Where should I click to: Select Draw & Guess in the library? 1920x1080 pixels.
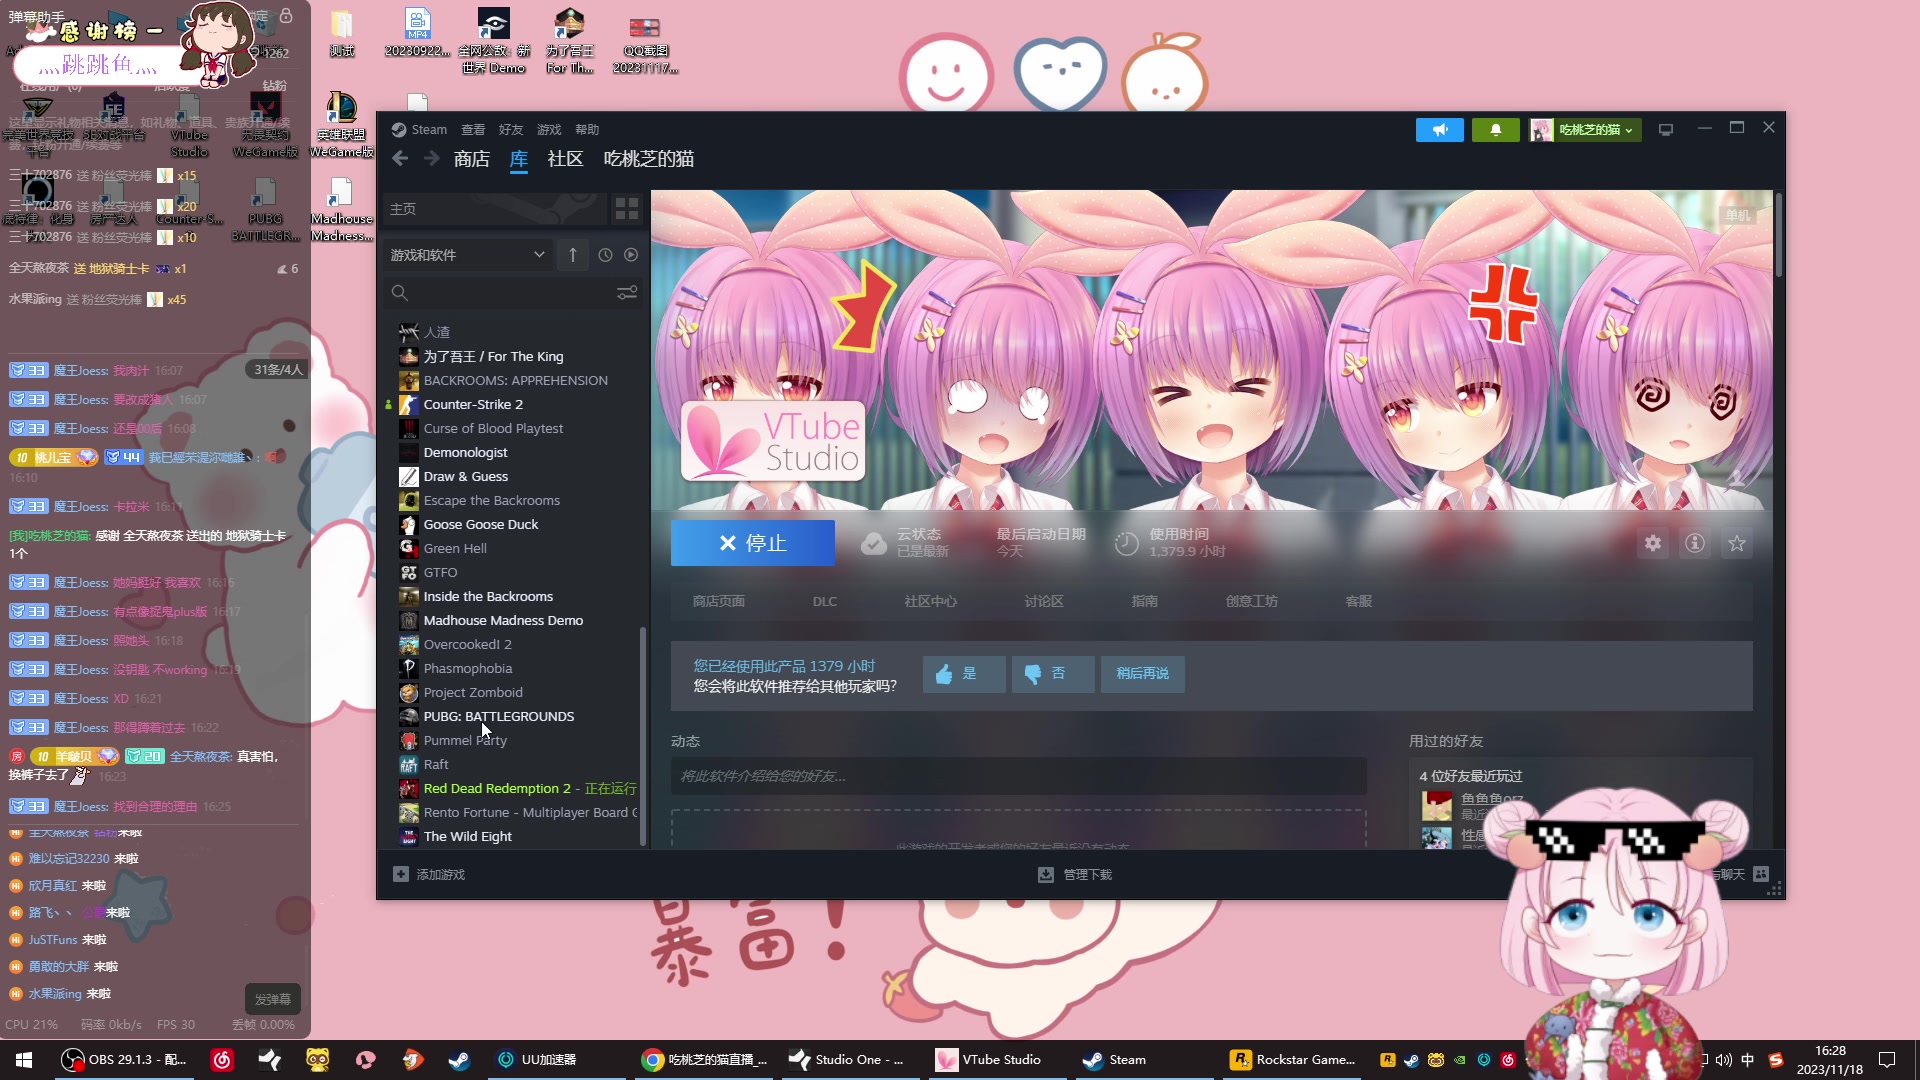click(466, 476)
